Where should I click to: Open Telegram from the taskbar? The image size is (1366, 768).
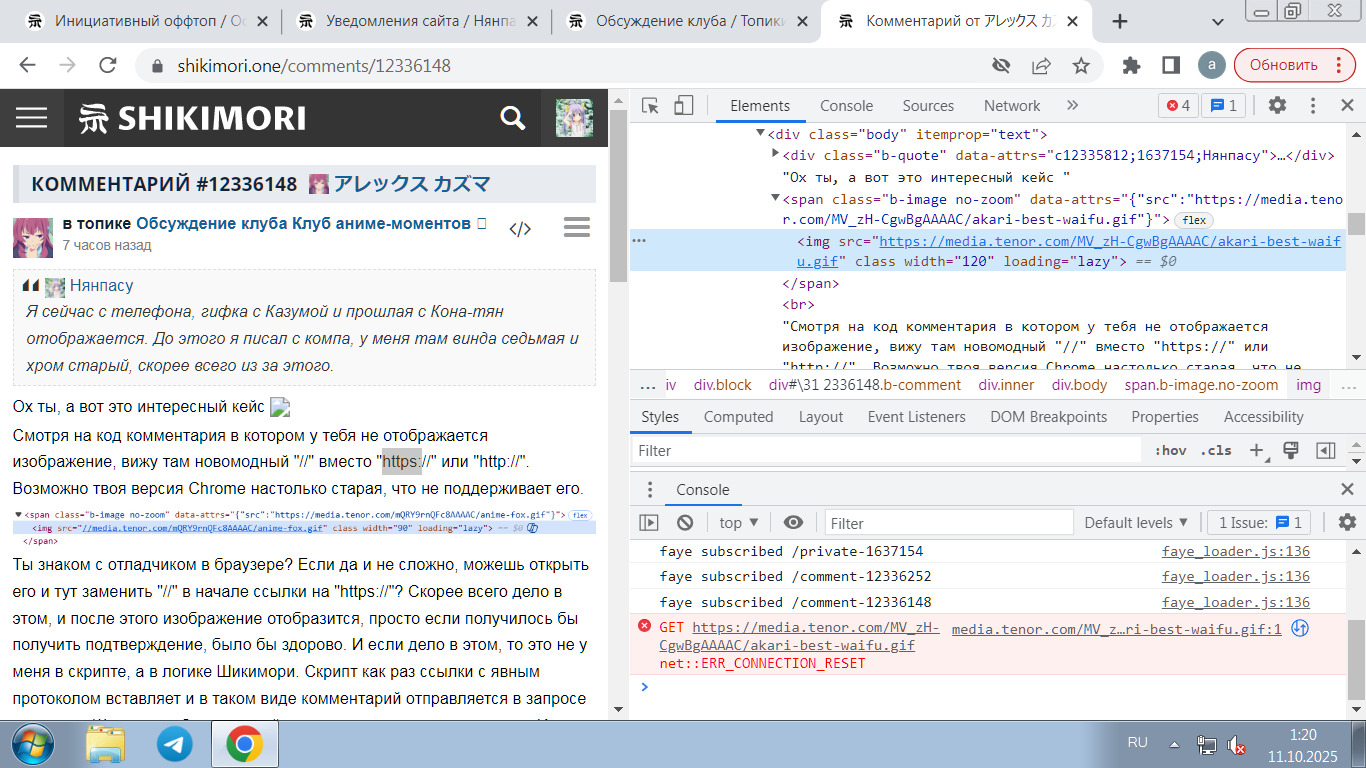(175, 744)
